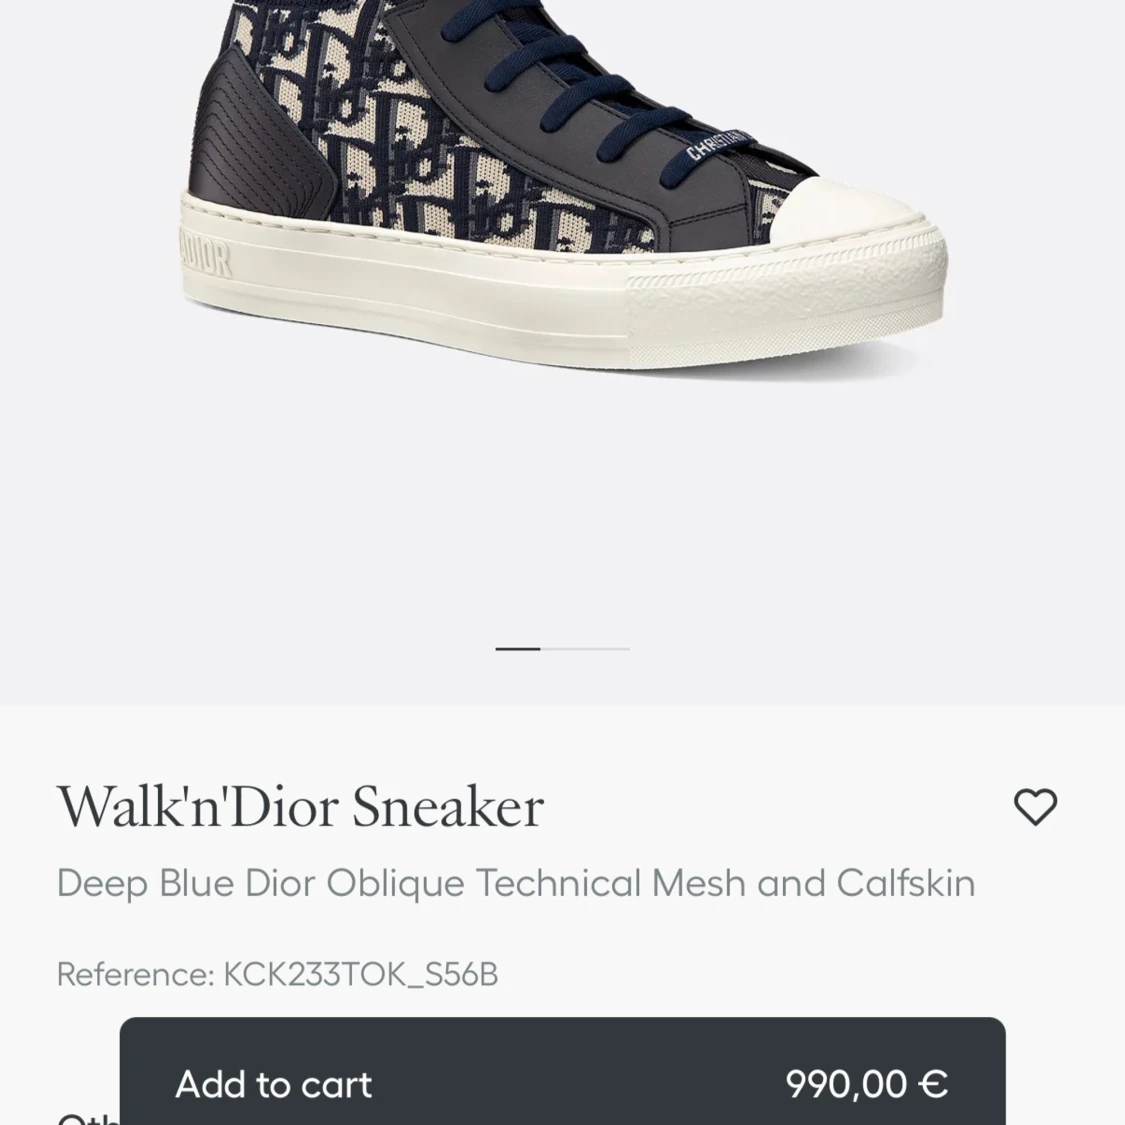
Task: Tap the partially hidden 'Oth' section heading
Action: point(88,1118)
